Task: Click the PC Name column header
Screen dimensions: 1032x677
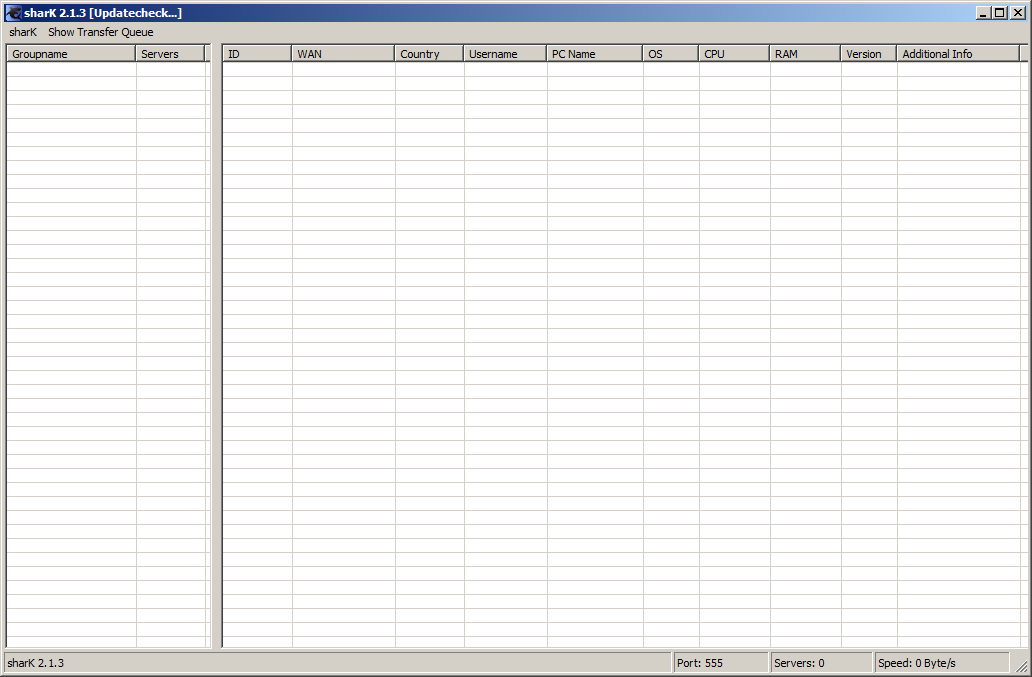Action: point(594,54)
